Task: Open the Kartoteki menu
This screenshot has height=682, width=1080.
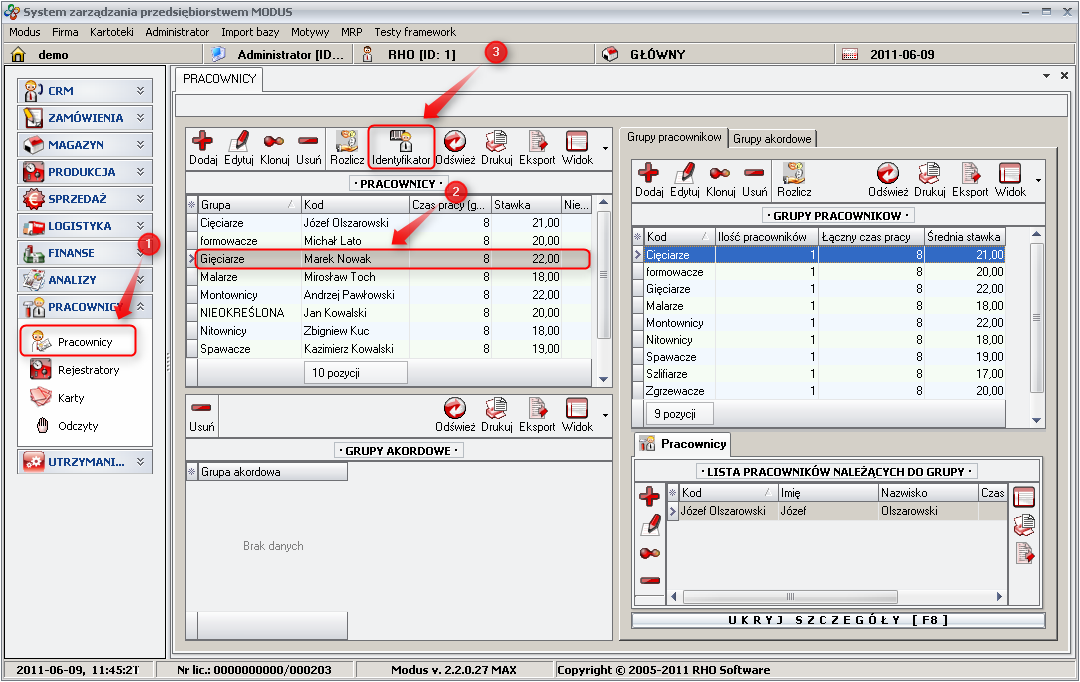Action: (111, 32)
